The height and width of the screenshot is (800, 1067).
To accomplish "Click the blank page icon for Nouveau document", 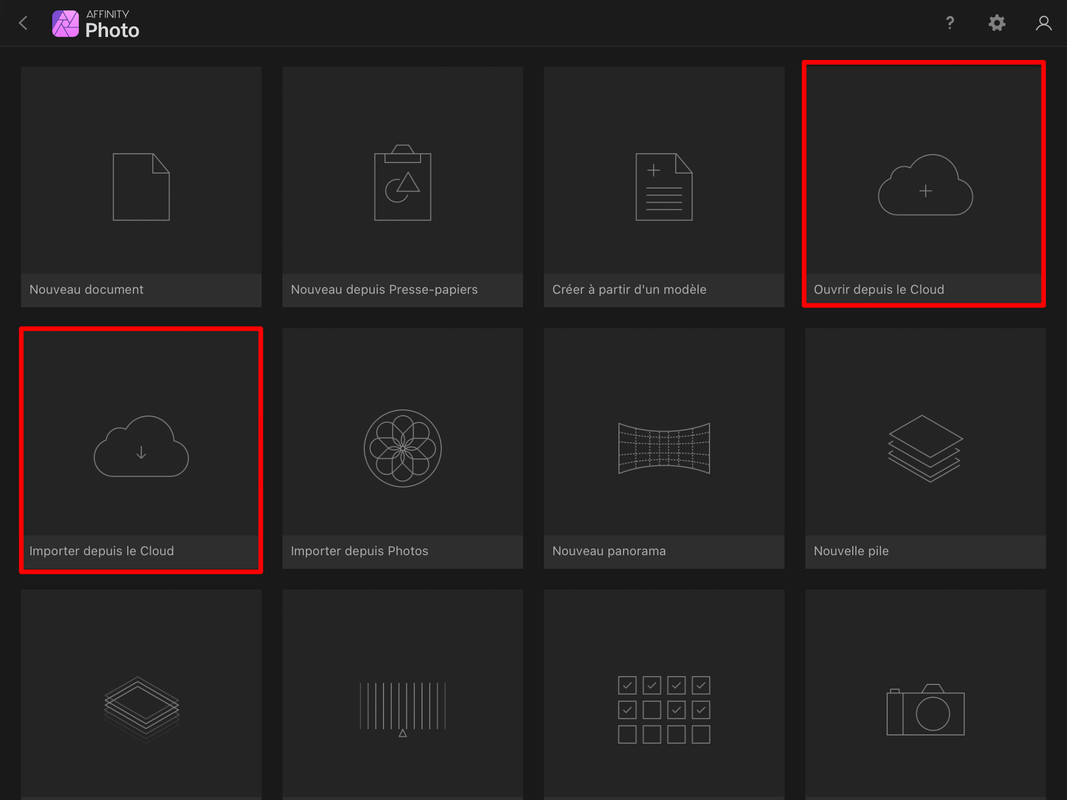I will click(x=141, y=187).
